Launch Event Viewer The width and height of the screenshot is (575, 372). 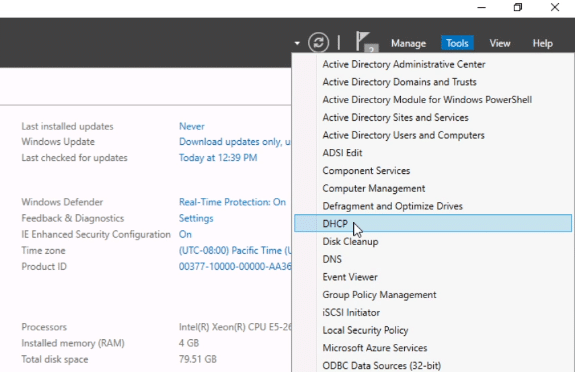coord(433,277)
